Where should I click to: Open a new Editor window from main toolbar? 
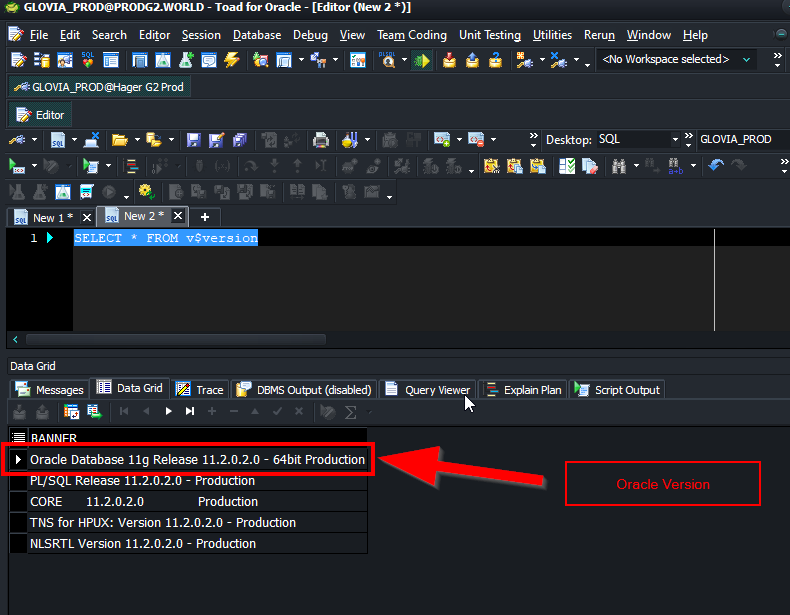[x=19, y=60]
